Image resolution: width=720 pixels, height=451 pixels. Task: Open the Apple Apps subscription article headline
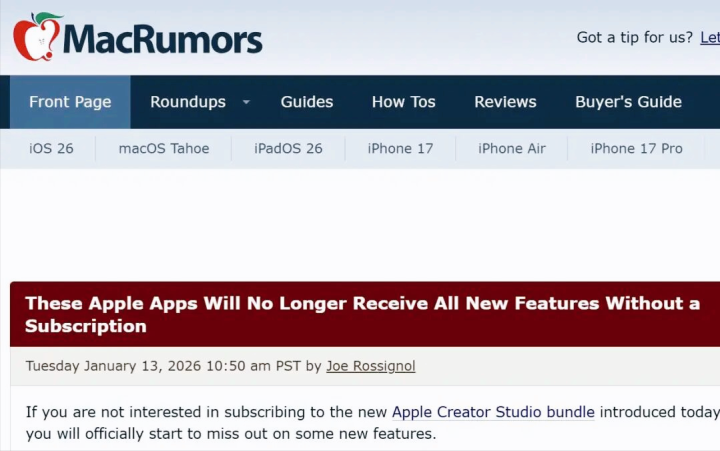click(x=362, y=315)
